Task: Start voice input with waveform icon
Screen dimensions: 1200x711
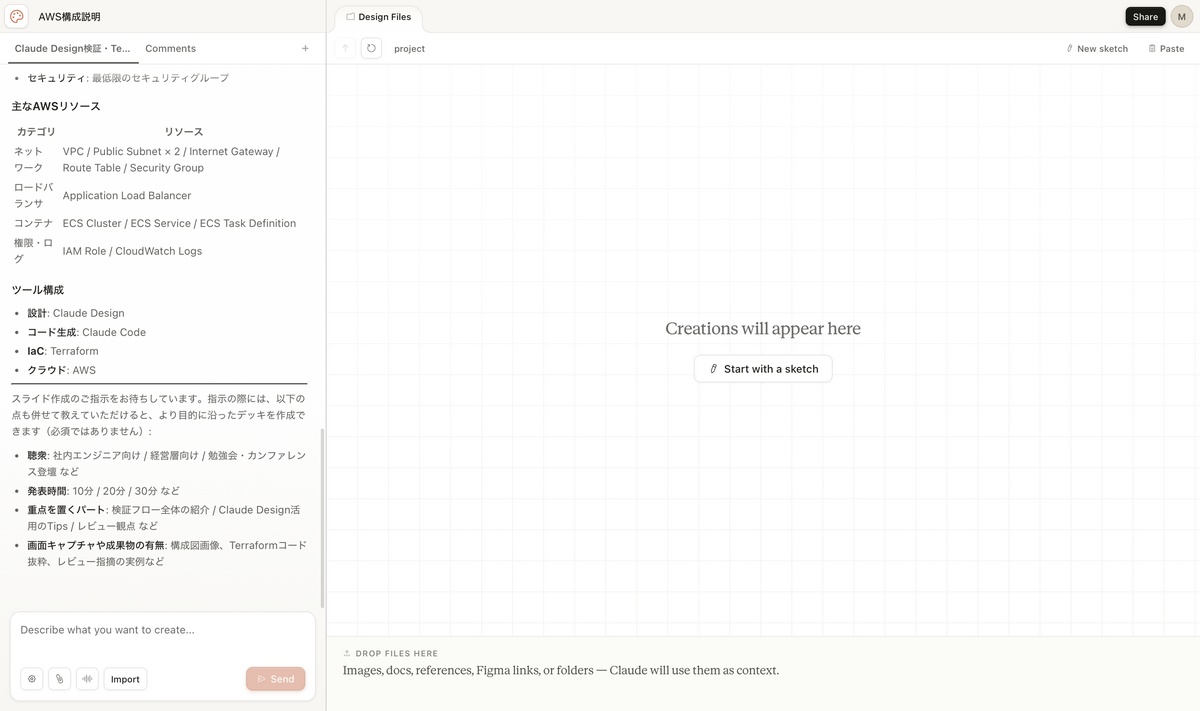Action: coord(87,679)
